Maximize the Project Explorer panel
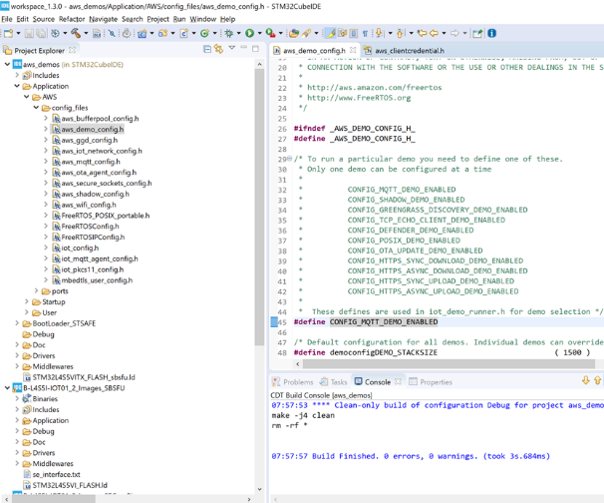604x503 pixels. click(255, 49)
